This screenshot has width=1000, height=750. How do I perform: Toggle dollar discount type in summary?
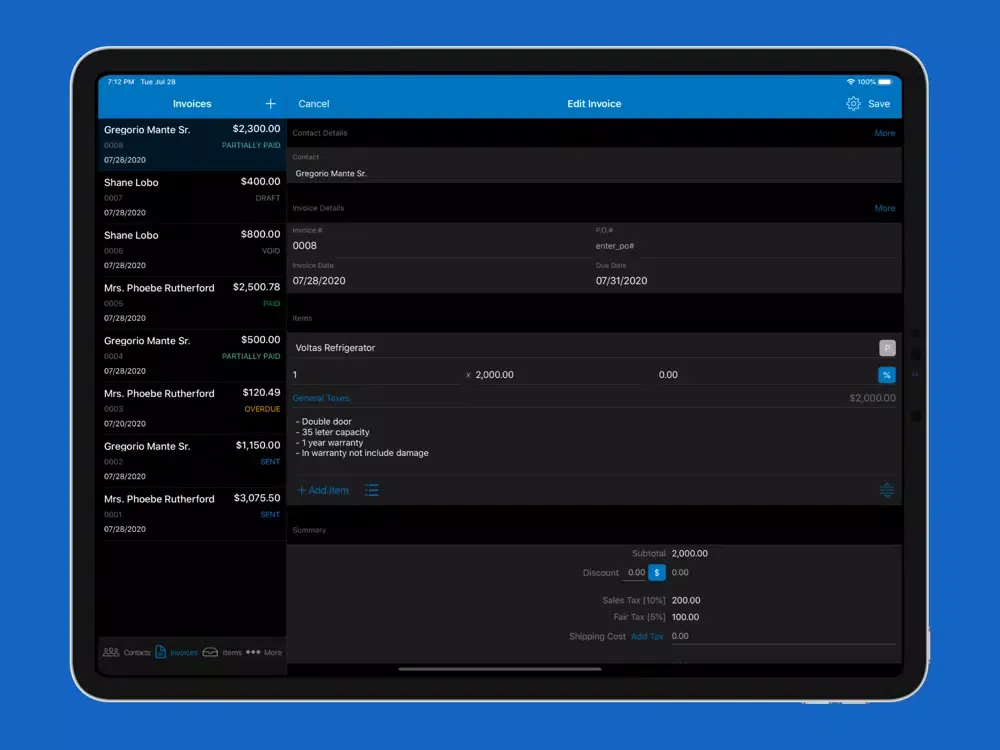coord(657,573)
